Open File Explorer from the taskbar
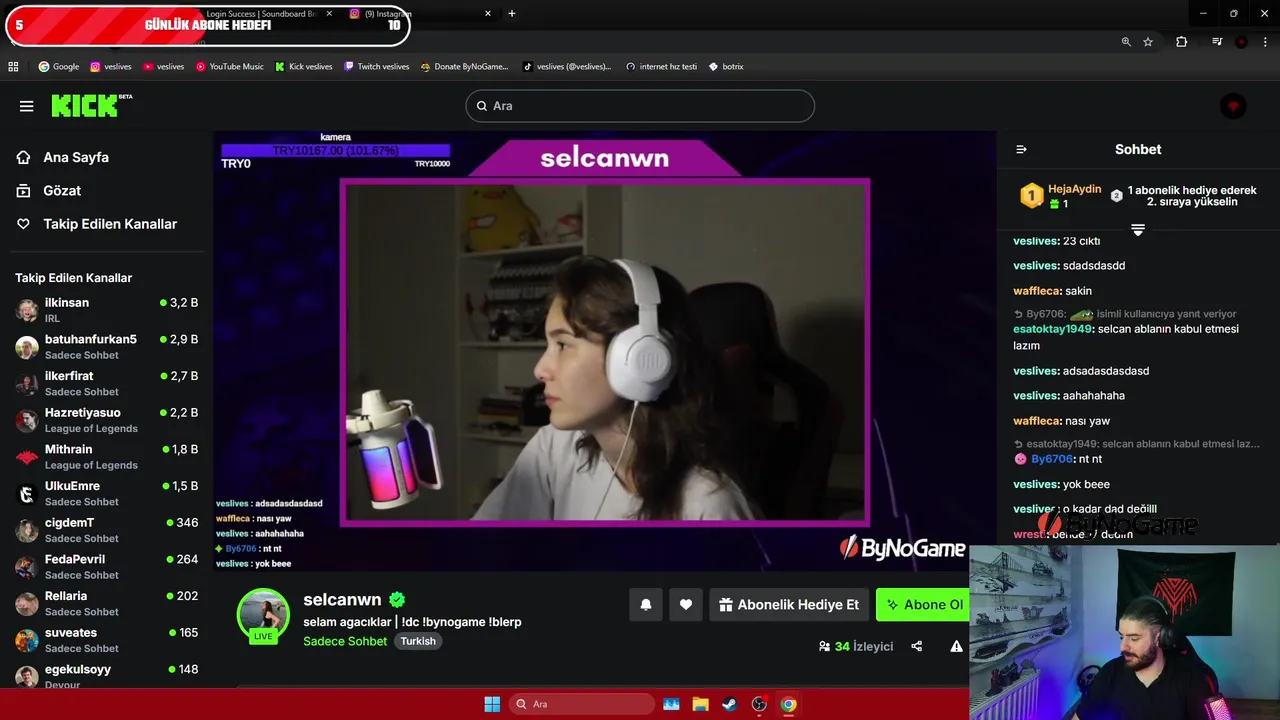 (700, 704)
